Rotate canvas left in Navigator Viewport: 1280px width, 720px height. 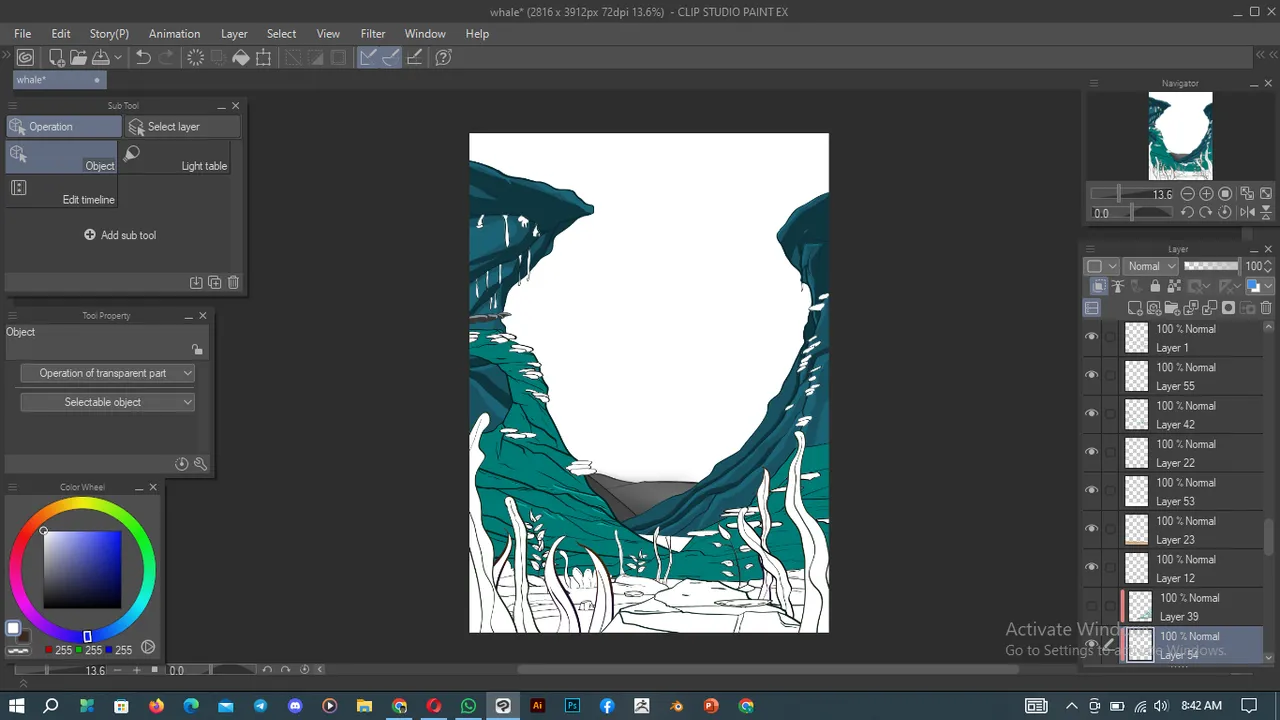(x=1187, y=212)
